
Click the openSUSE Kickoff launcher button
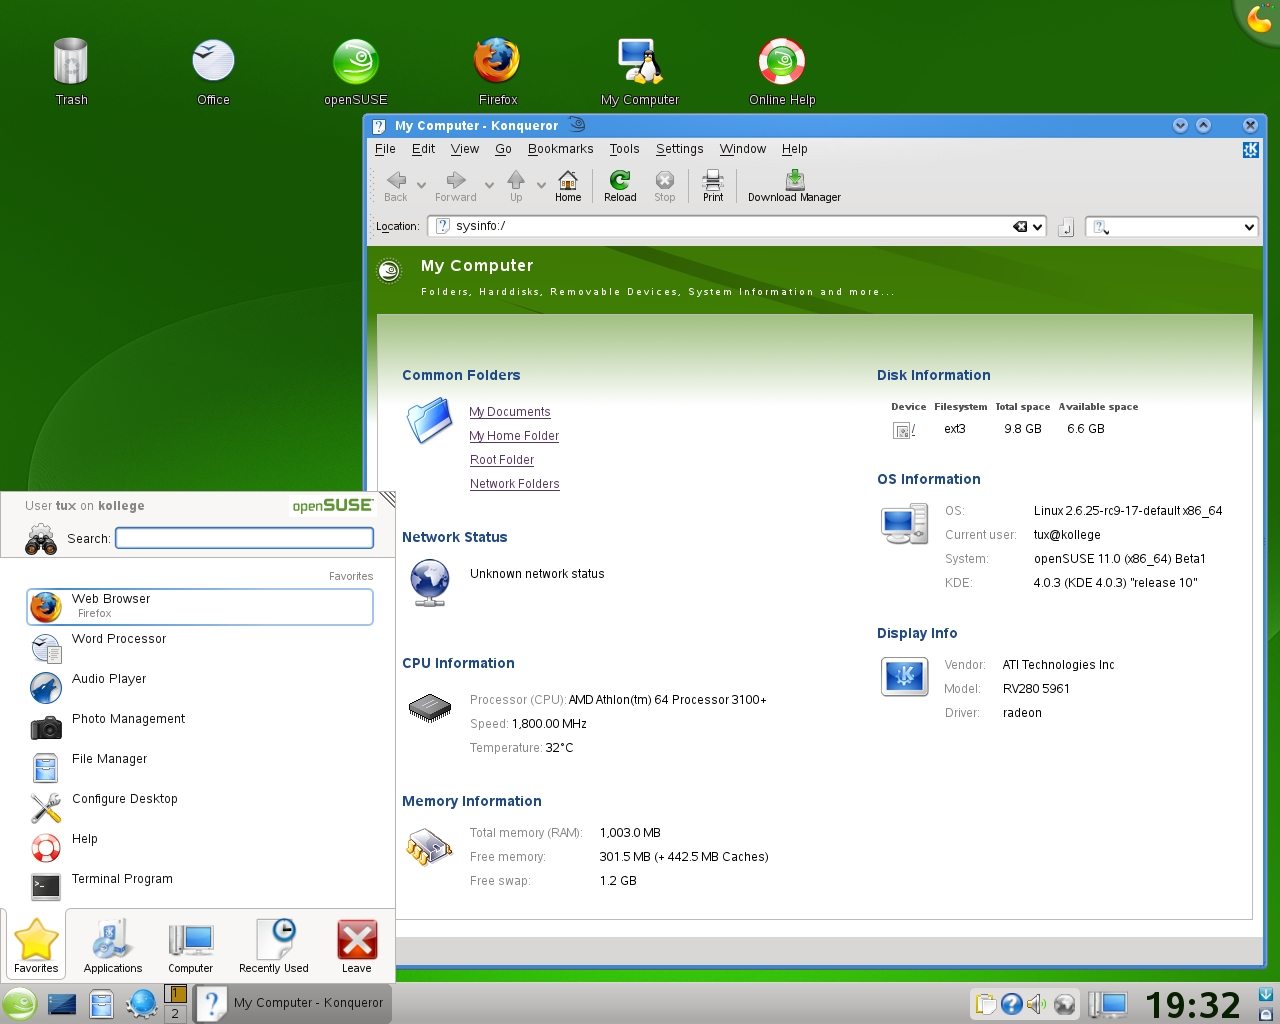point(19,1004)
